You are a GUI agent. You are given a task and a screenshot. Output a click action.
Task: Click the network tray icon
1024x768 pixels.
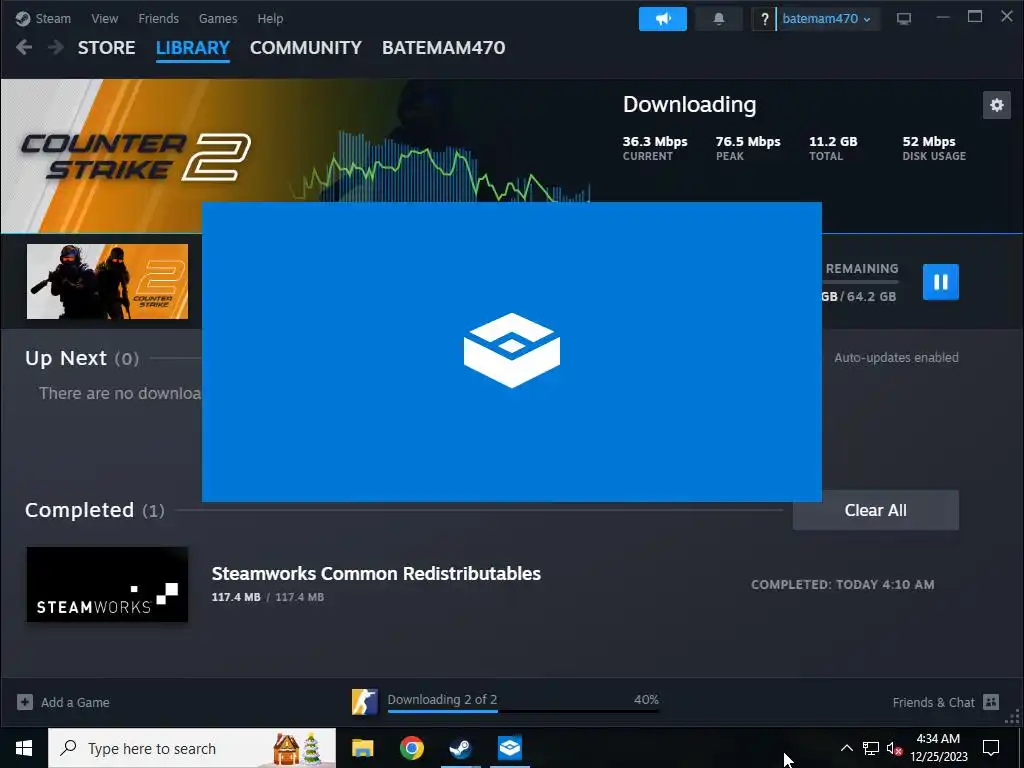(x=871, y=748)
